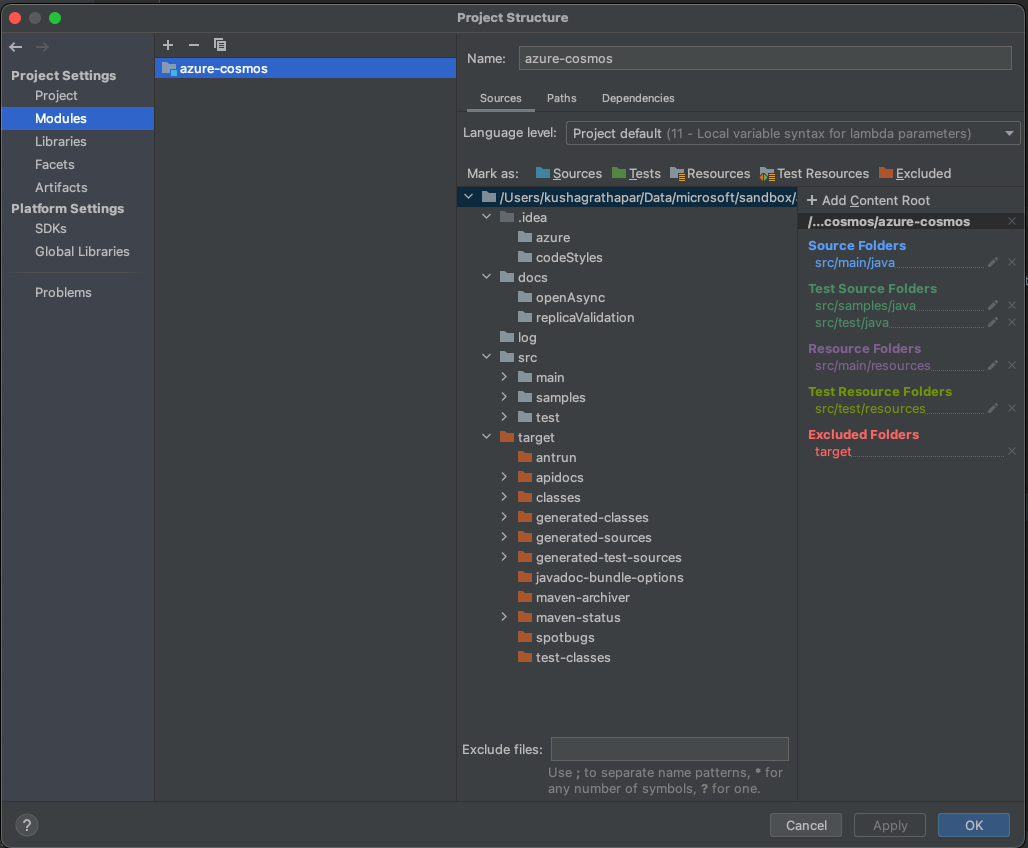The width and height of the screenshot is (1028, 848).
Task: Select the Tests mark icon
Action: click(x=620, y=173)
